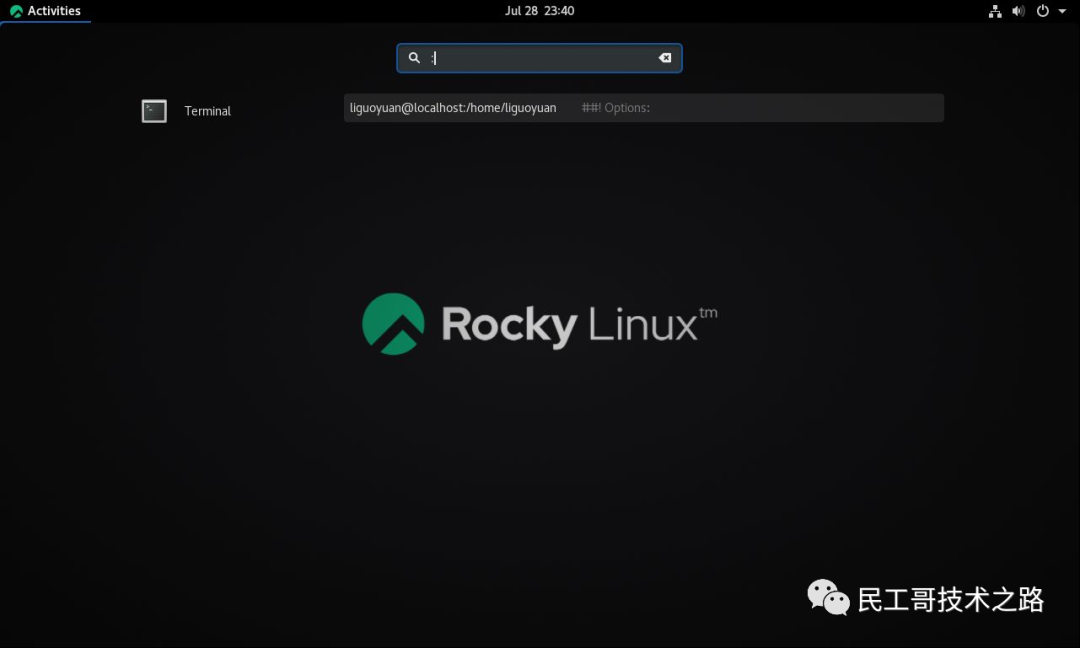
Task: Click the magnifier search icon
Action: pyautogui.click(x=414, y=58)
